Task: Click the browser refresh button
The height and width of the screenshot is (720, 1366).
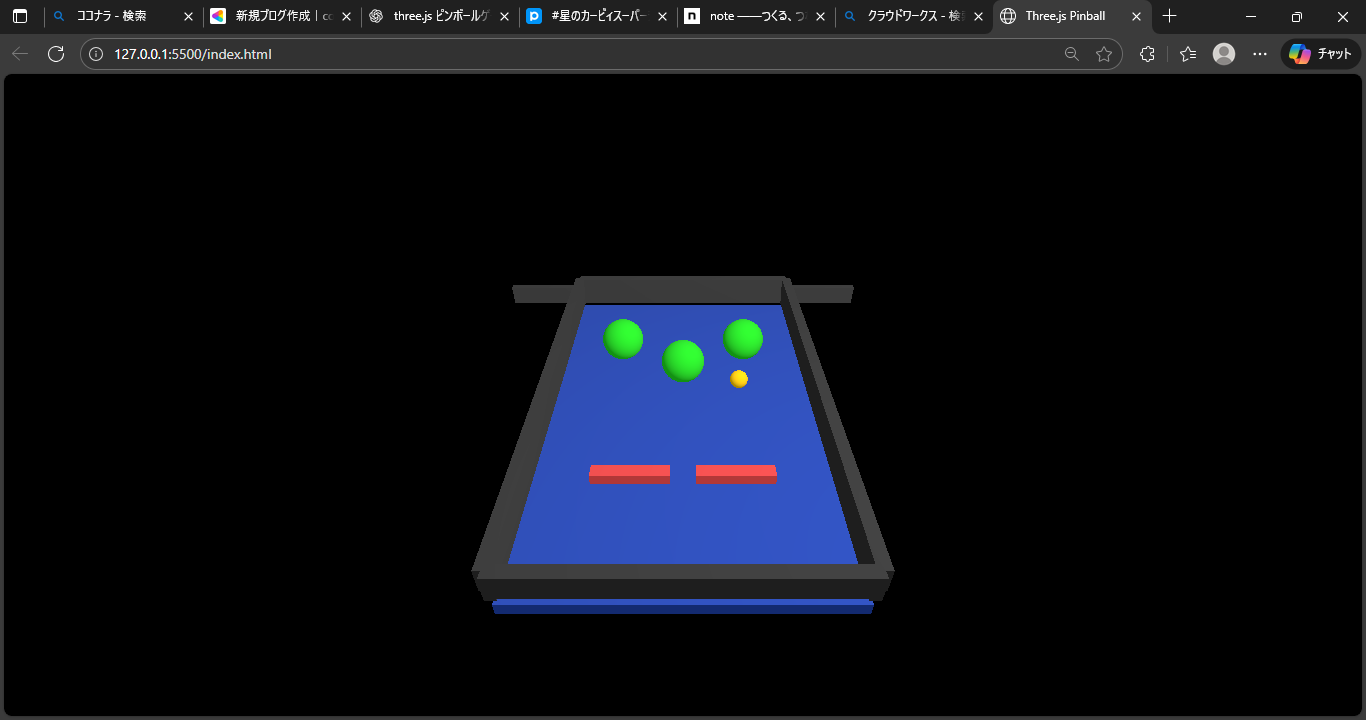Action: coord(56,54)
